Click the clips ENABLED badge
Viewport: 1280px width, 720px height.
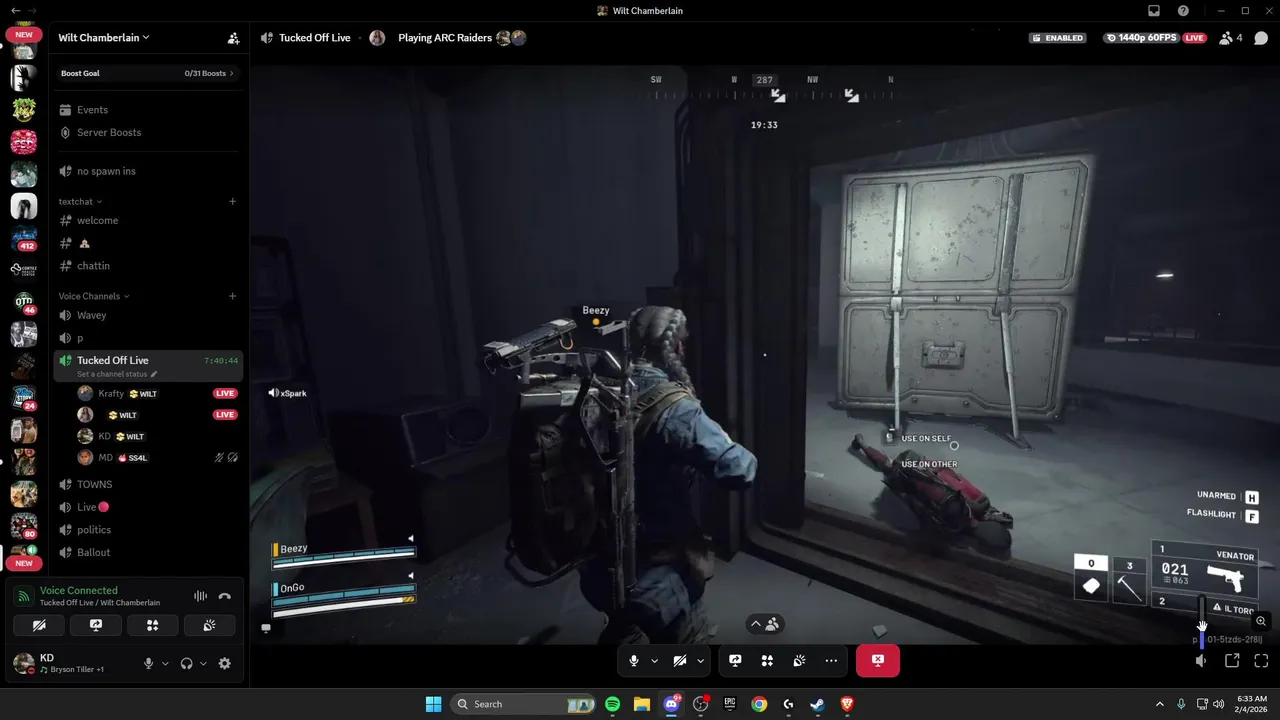(1058, 38)
